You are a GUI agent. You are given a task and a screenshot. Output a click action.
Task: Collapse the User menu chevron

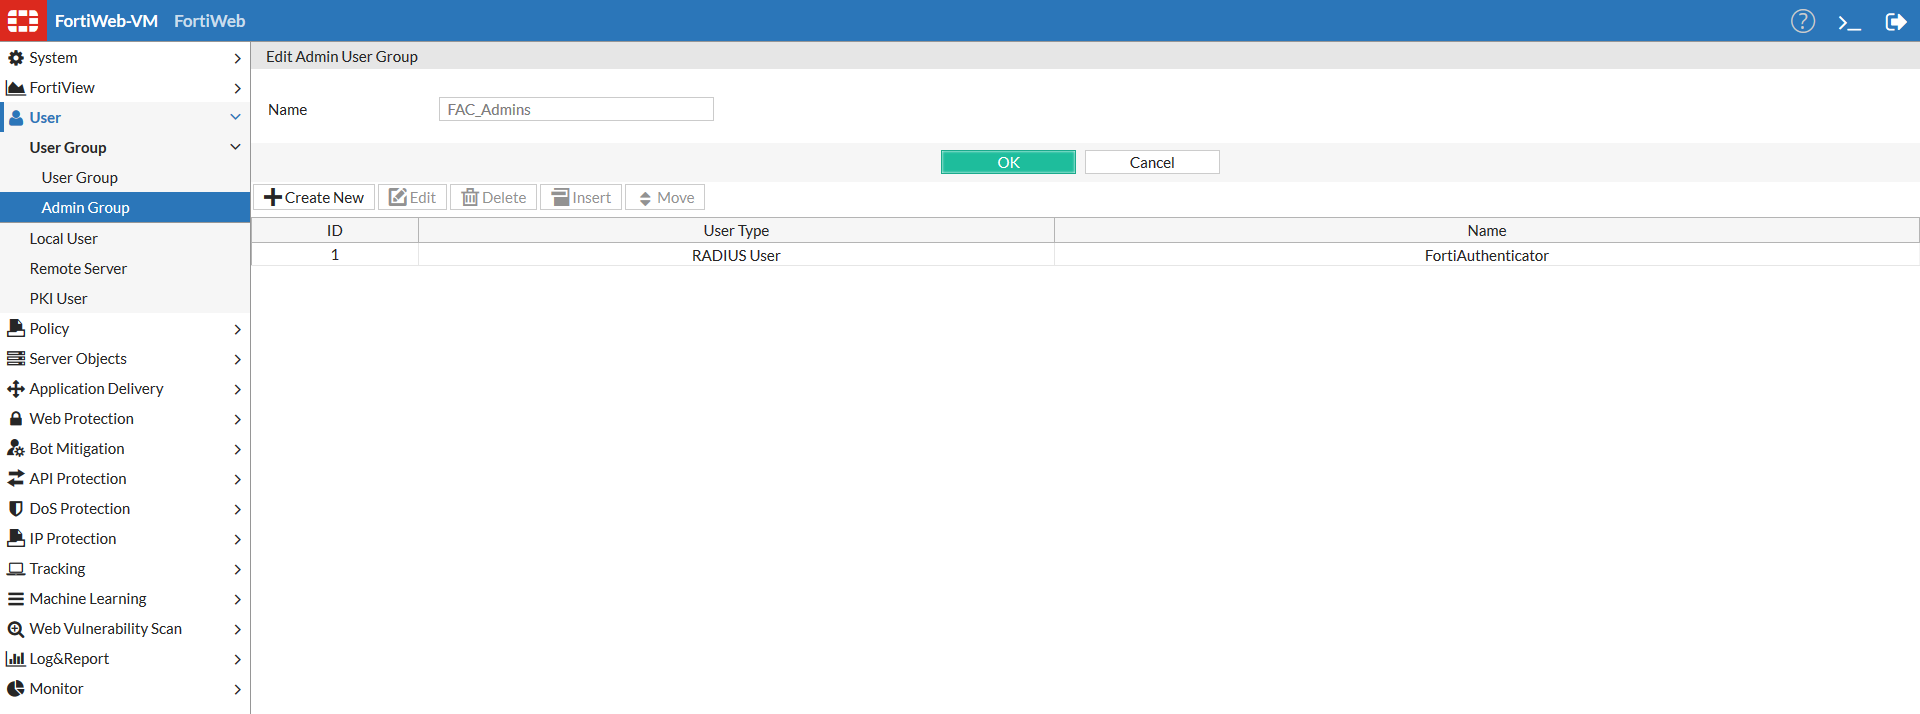(x=236, y=117)
